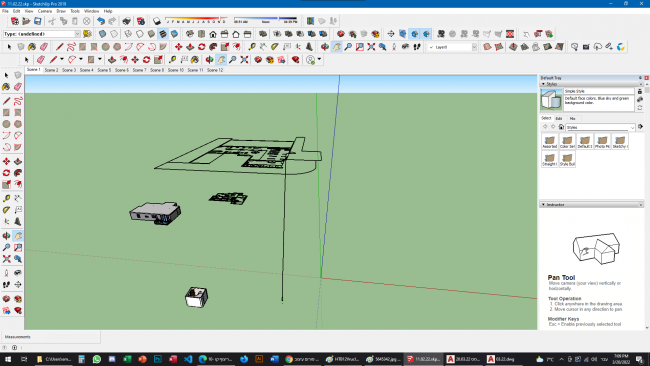Screen dimensions: 650x366
Task: Switch to Front view house icon
Action: pyautogui.click(x=213, y=34)
